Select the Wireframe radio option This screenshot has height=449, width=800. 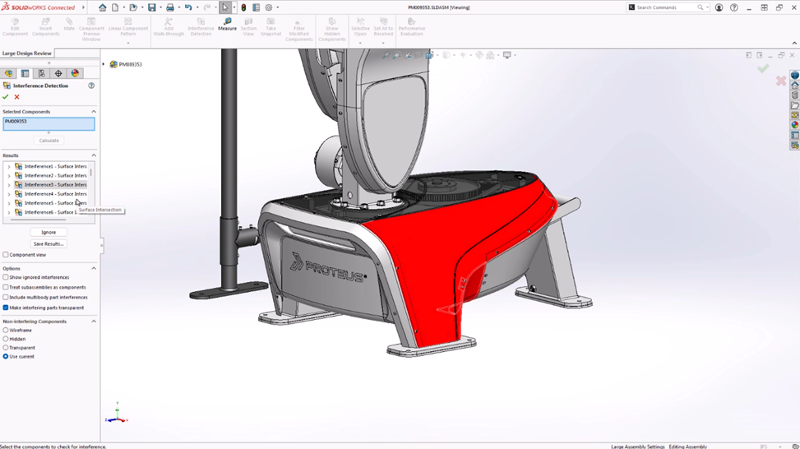point(6,330)
